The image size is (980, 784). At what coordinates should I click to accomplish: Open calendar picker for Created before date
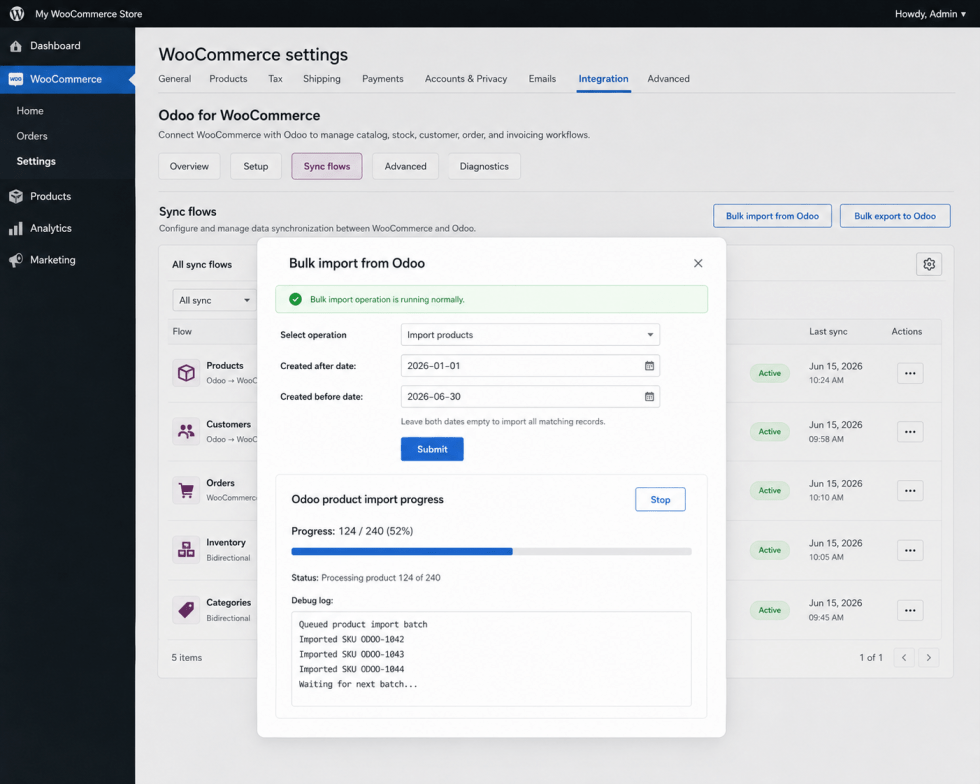click(x=649, y=396)
